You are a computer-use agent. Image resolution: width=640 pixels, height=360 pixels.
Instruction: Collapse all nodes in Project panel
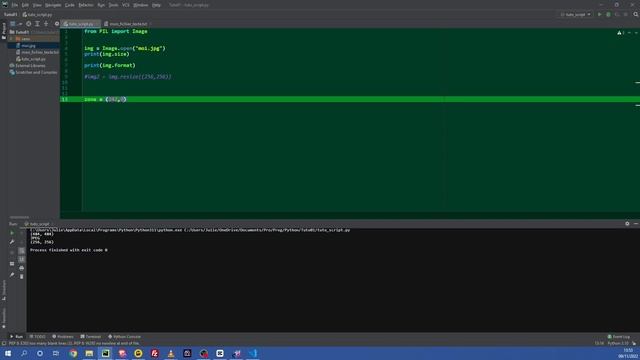point(46,24)
